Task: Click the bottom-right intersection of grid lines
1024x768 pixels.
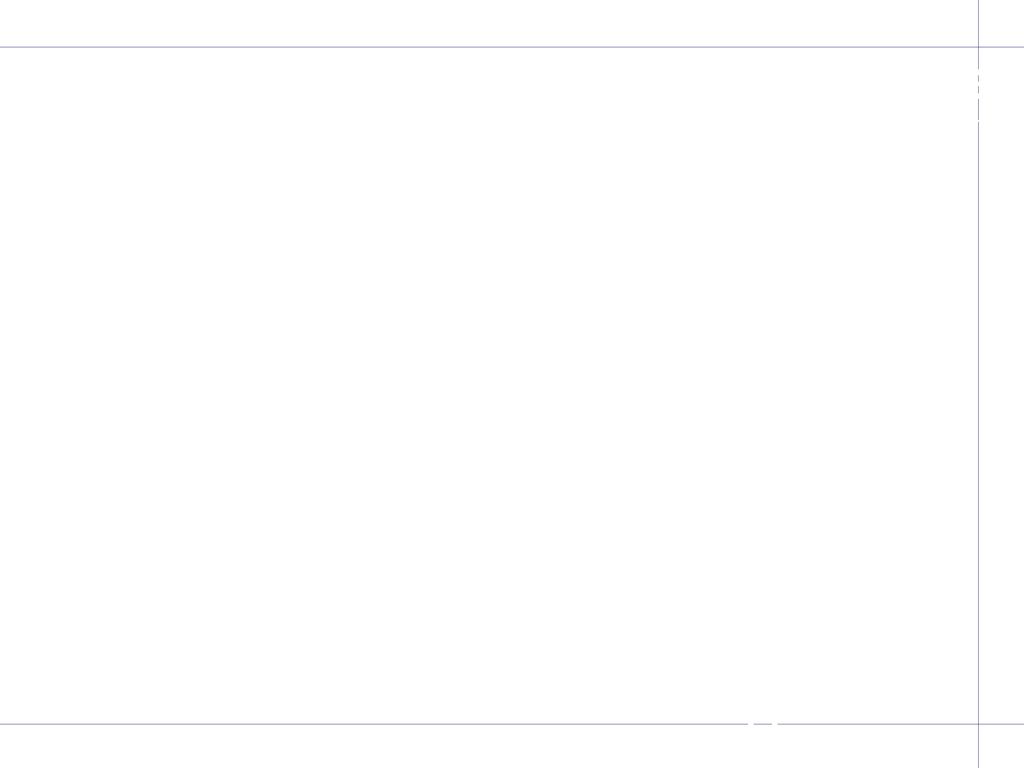Action: (978, 724)
